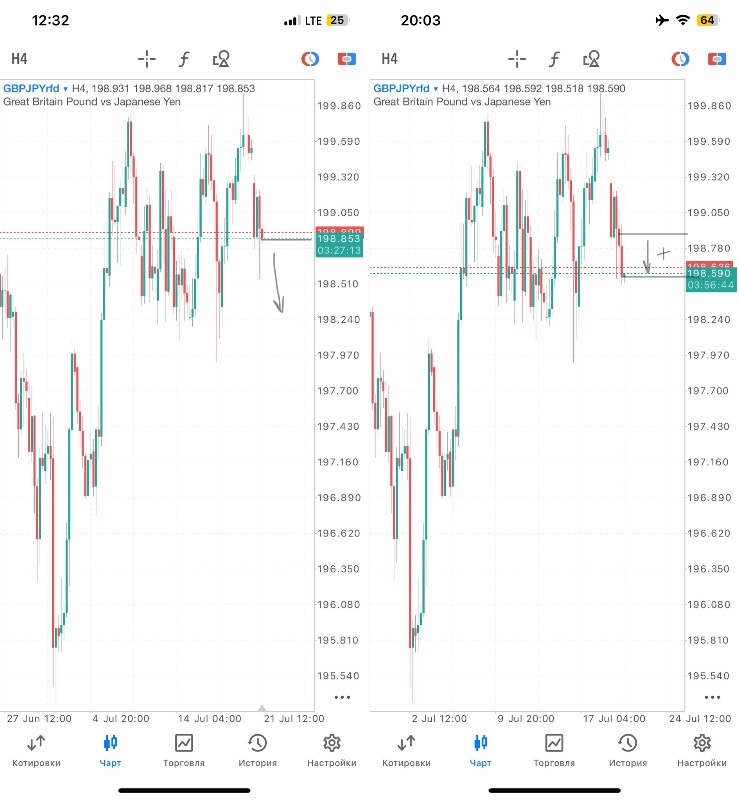Open indicators (f icon) on left chart
This screenshot has height=800, width=739.
click(x=184, y=59)
